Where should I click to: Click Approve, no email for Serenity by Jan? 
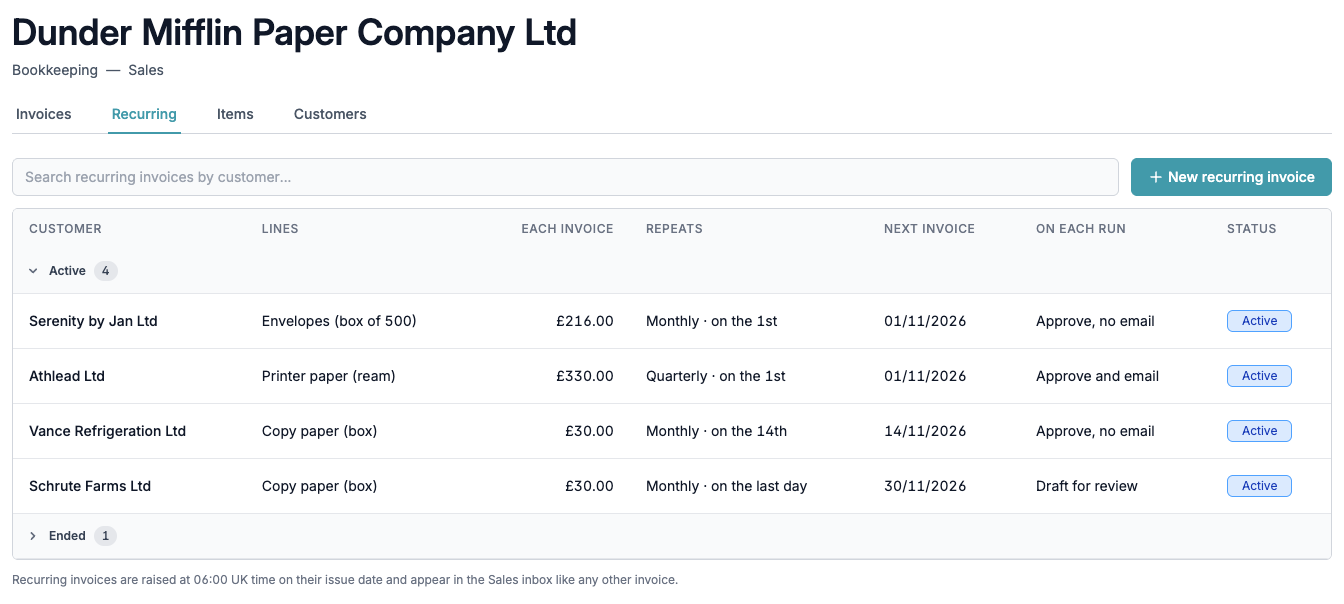click(x=1095, y=321)
